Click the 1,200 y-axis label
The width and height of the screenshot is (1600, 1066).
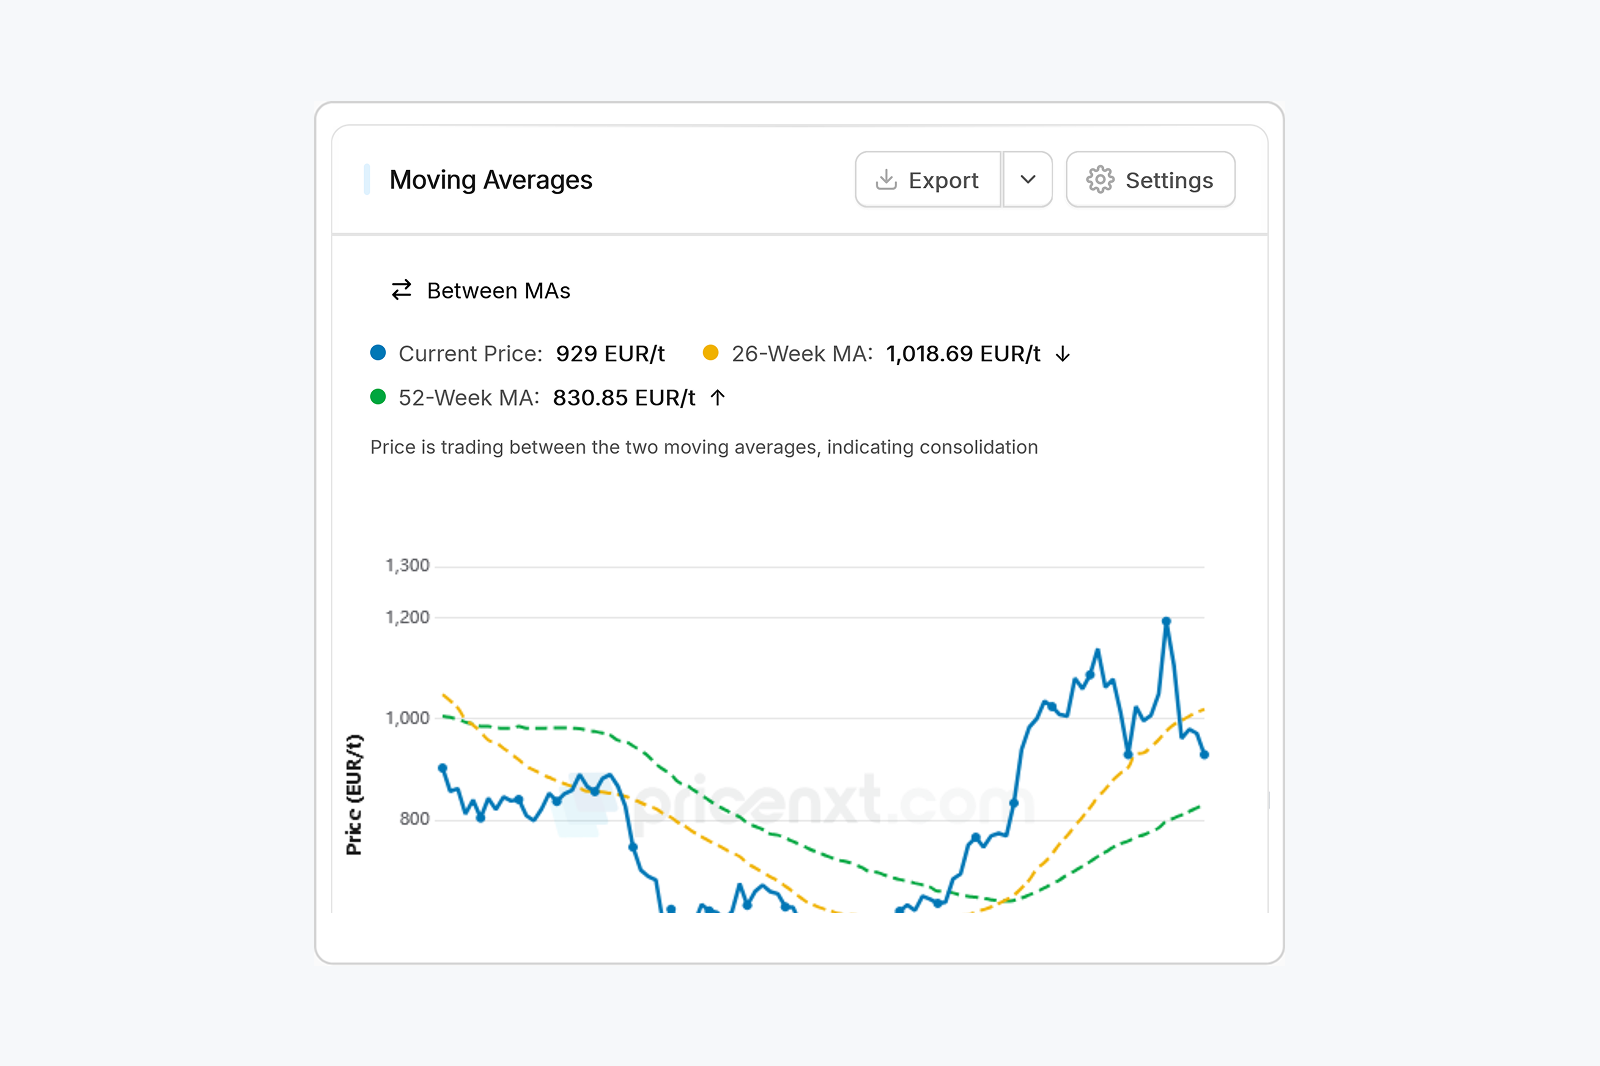point(407,617)
